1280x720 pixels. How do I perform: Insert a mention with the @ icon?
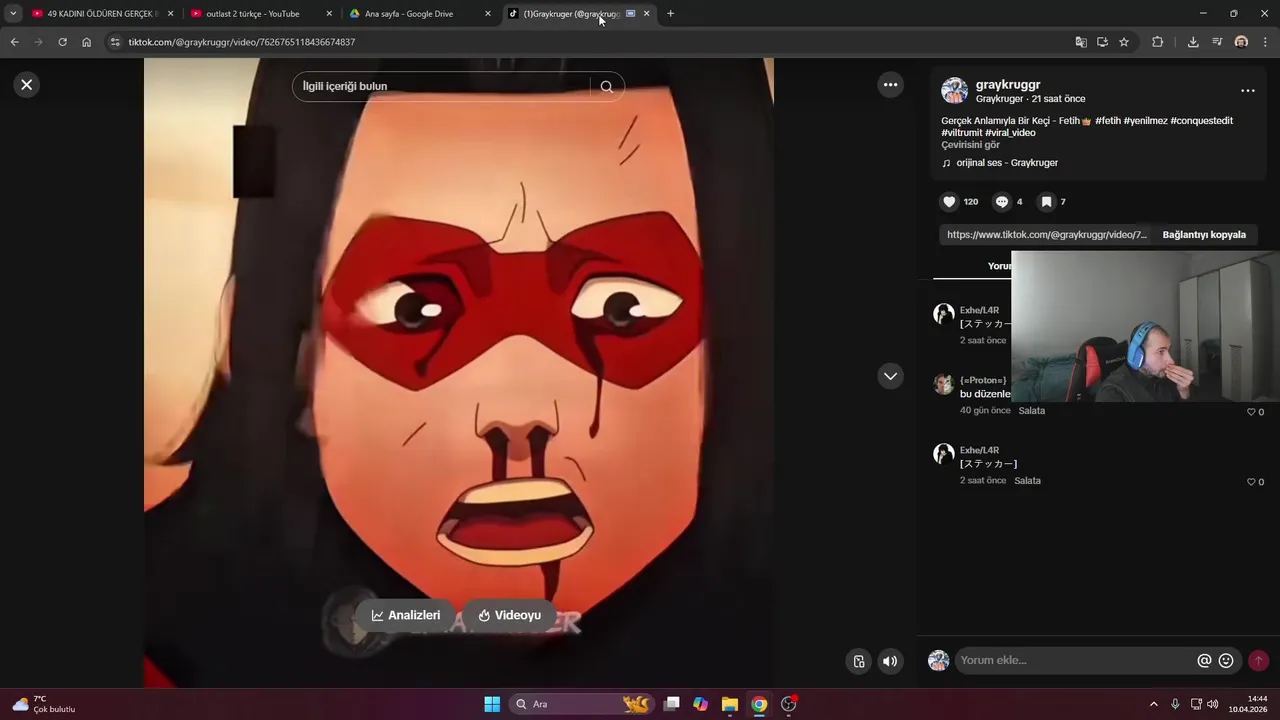tap(1204, 661)
